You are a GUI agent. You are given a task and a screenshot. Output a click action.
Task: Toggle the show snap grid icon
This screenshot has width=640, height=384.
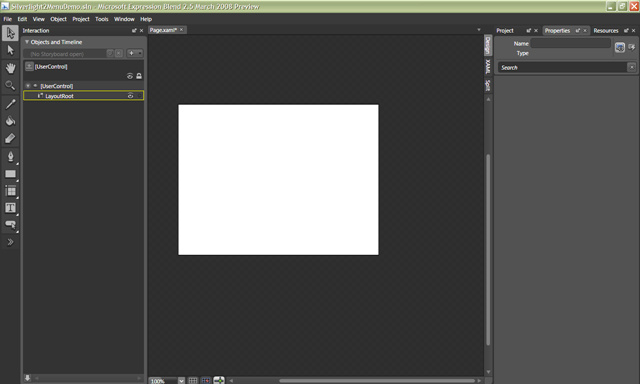[193, 380]
